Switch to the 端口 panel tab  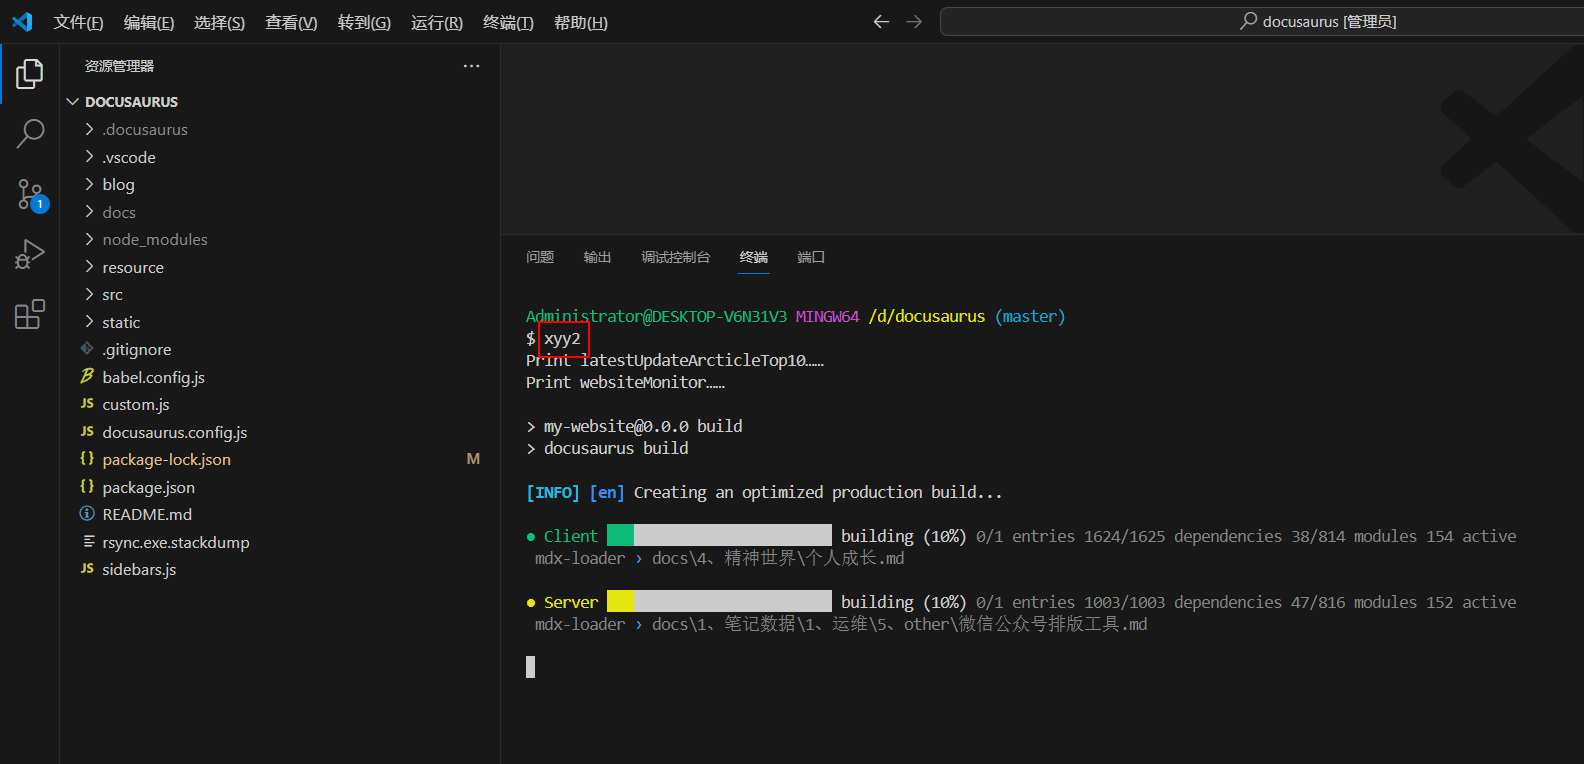(x=811, y=257)
